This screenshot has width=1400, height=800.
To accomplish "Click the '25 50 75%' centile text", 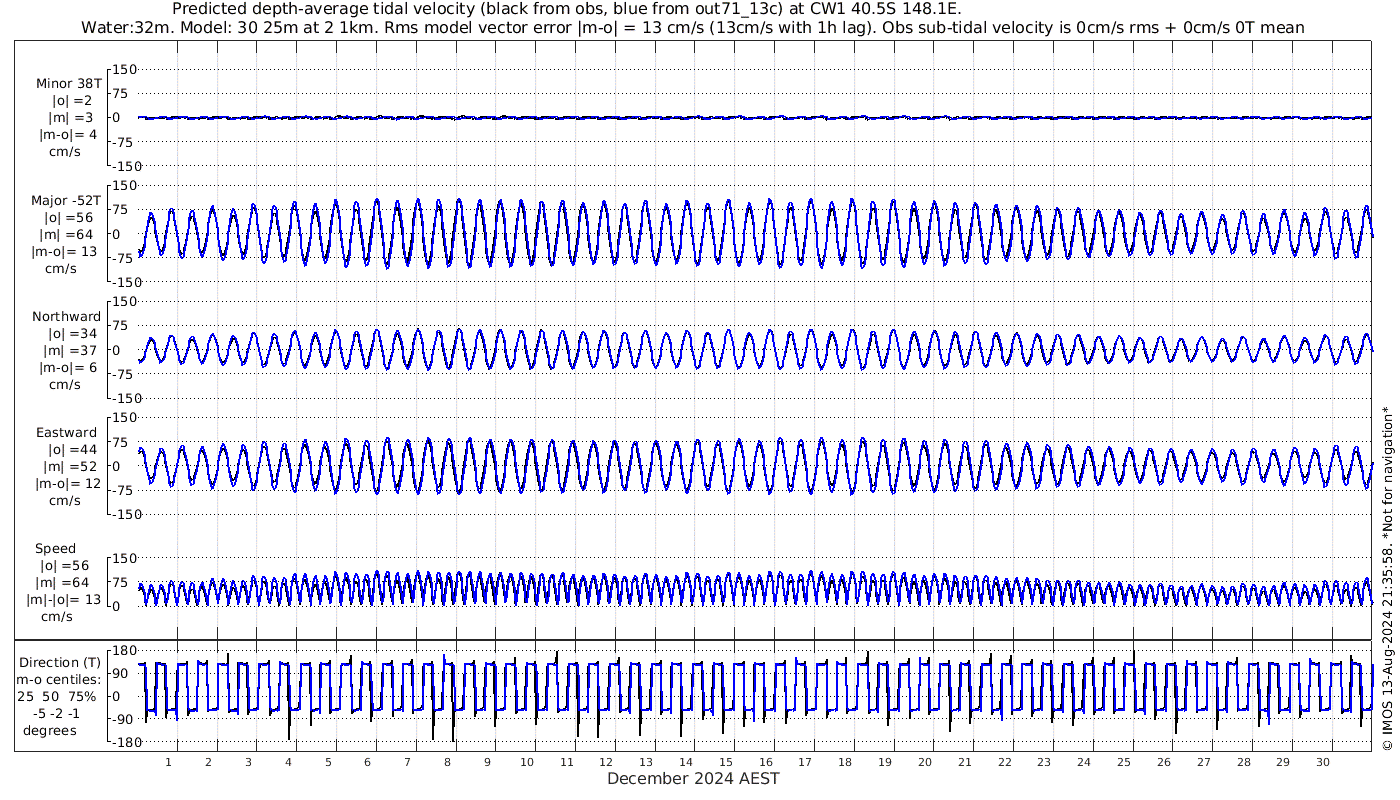I will click(56, 697).
